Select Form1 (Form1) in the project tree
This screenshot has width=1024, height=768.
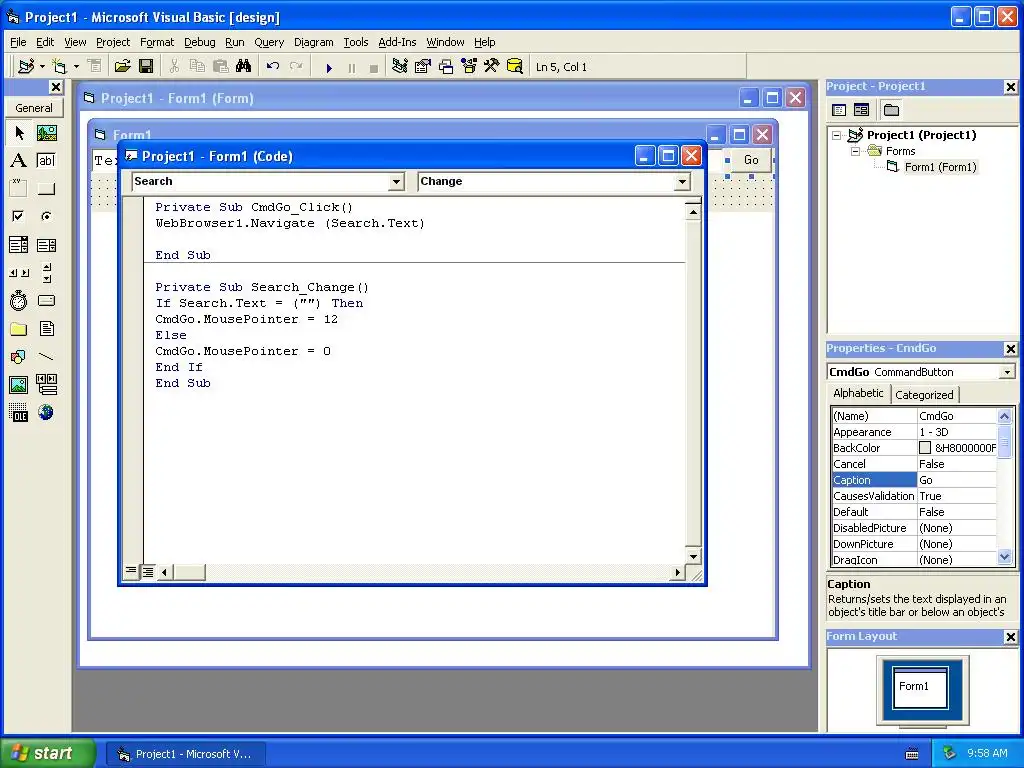pyautogui.click(x=940, y=167)
